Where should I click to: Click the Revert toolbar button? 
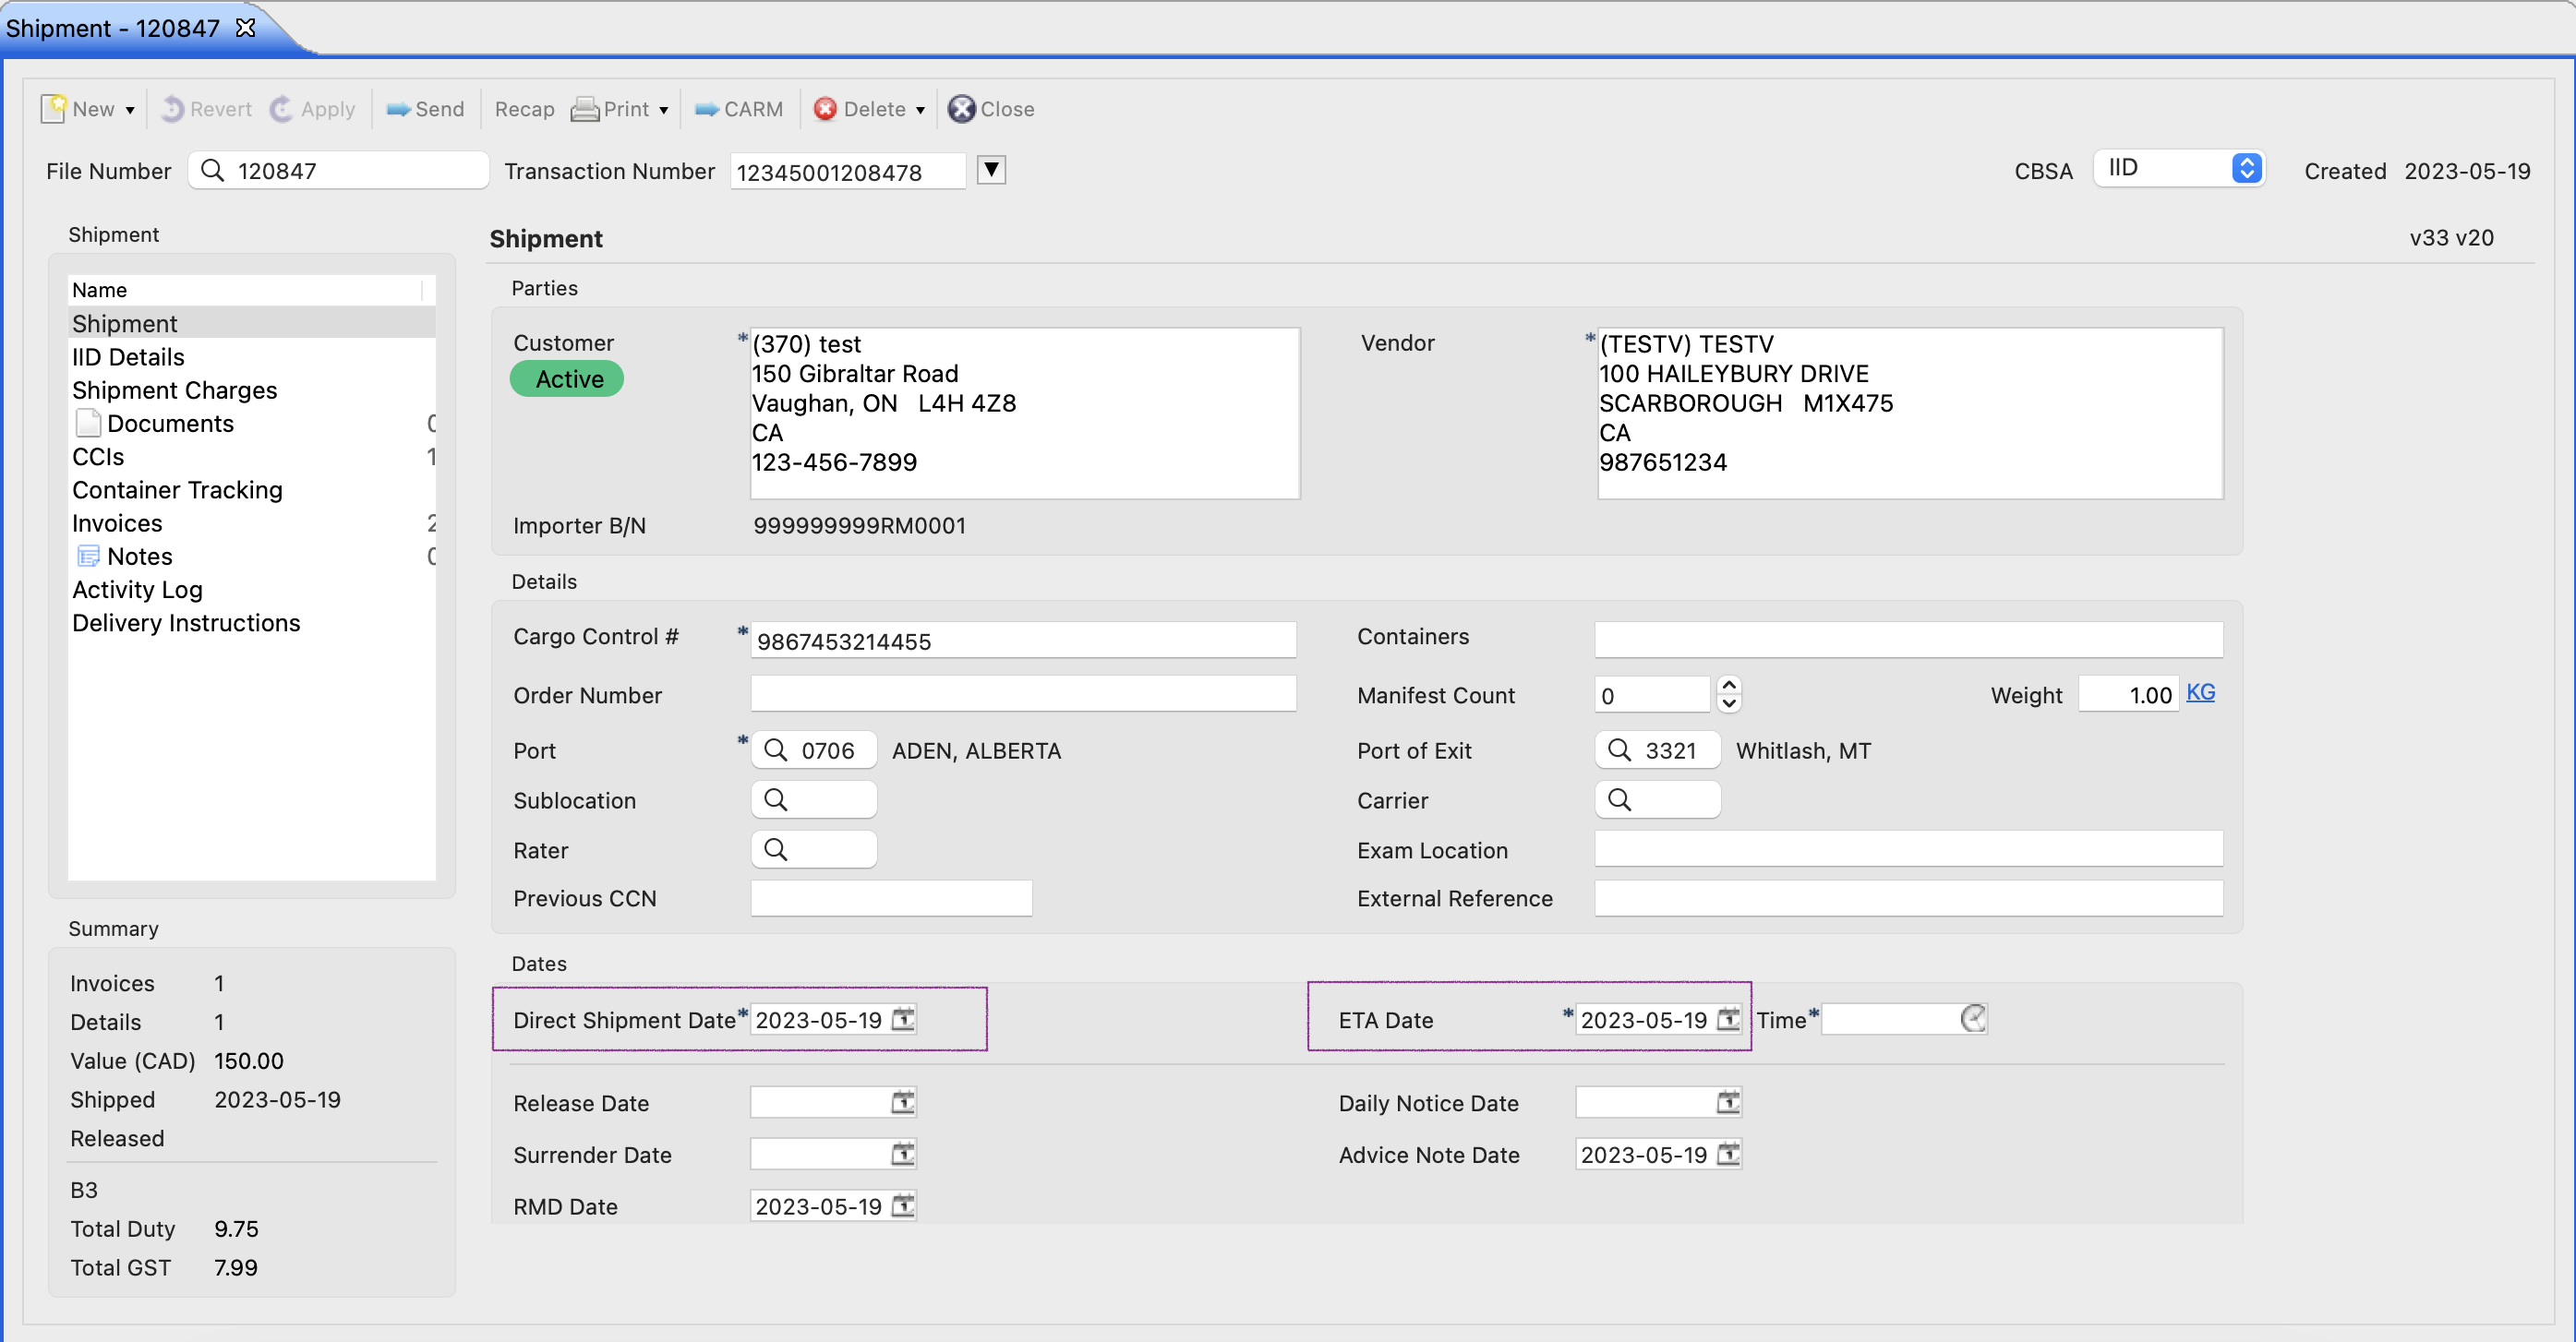point(207,109)
